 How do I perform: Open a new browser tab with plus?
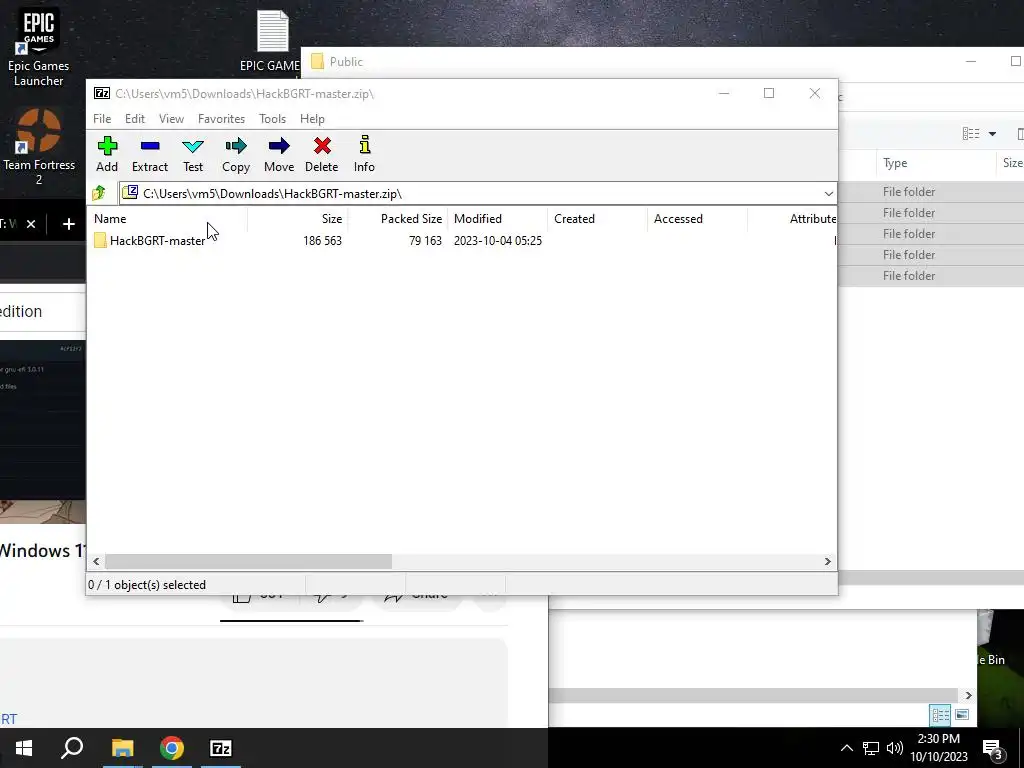(69, 225)
